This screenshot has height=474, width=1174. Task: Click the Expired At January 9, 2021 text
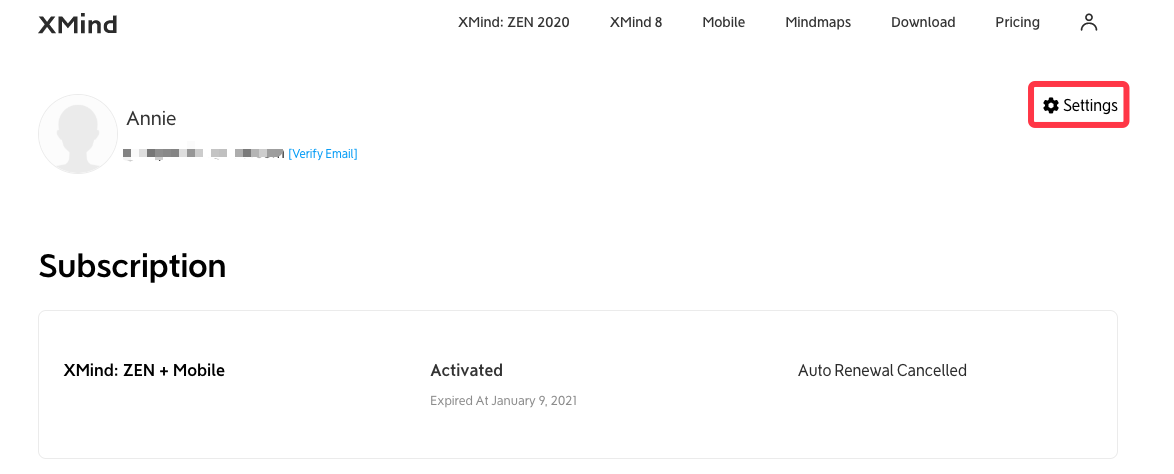tap(503, 401)
